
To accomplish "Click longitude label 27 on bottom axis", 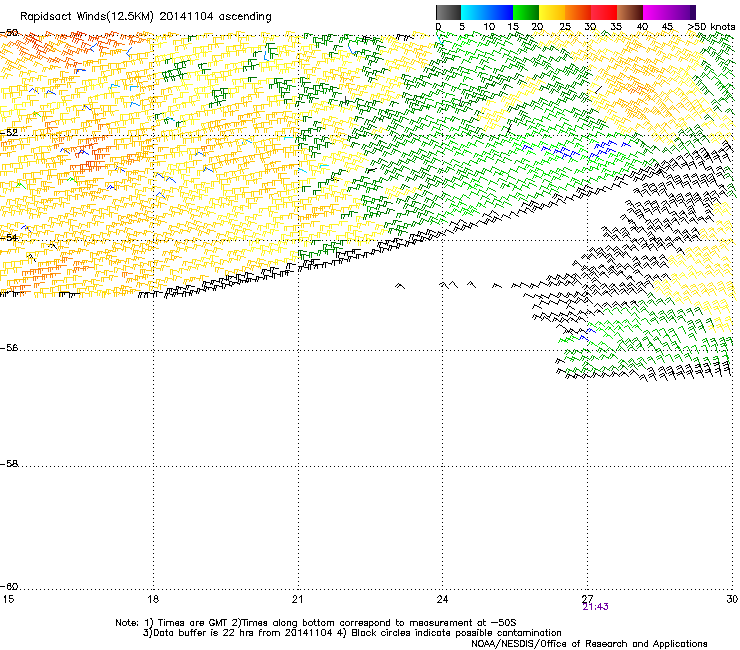I will click(x=587, y=599).
